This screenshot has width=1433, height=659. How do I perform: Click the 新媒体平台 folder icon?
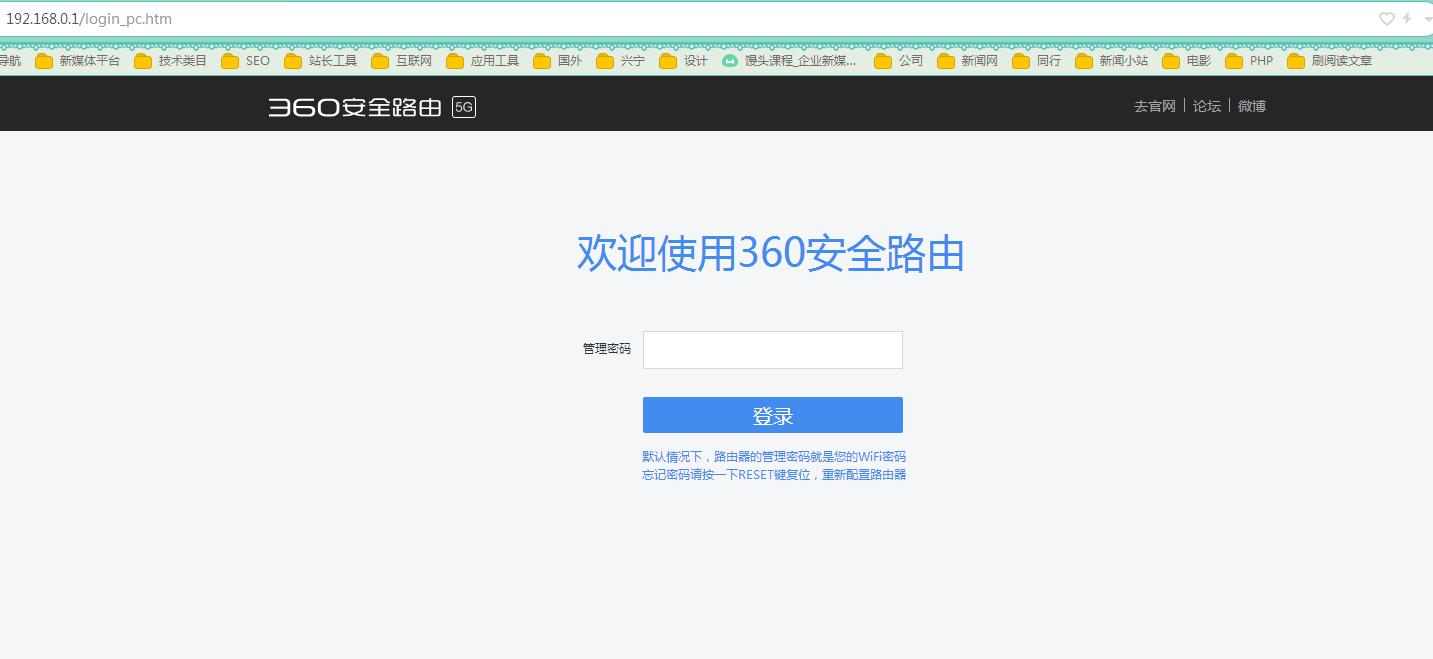(x=43, y=60)
